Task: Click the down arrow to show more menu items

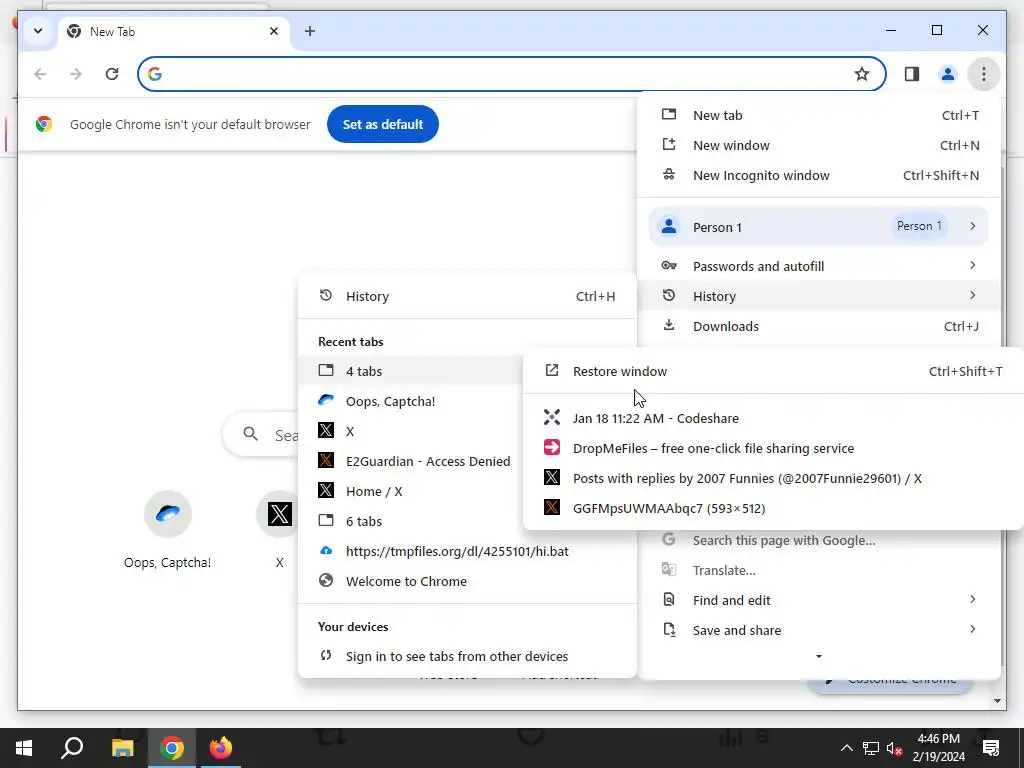Action: pos(819,656)
